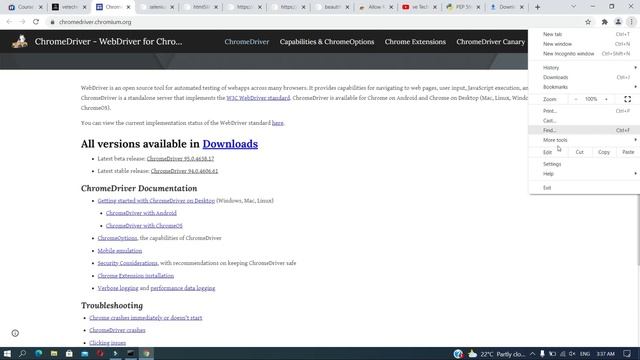
Task: Choose New Incognito window
Action: point(584,53)
